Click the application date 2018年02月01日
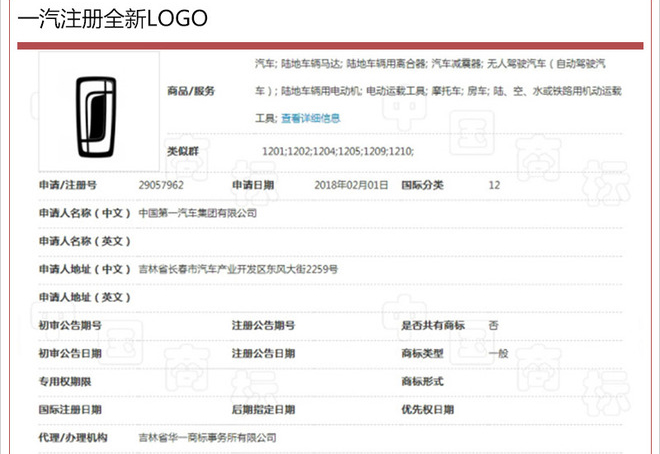660x454 pixels. click(349, 185)
